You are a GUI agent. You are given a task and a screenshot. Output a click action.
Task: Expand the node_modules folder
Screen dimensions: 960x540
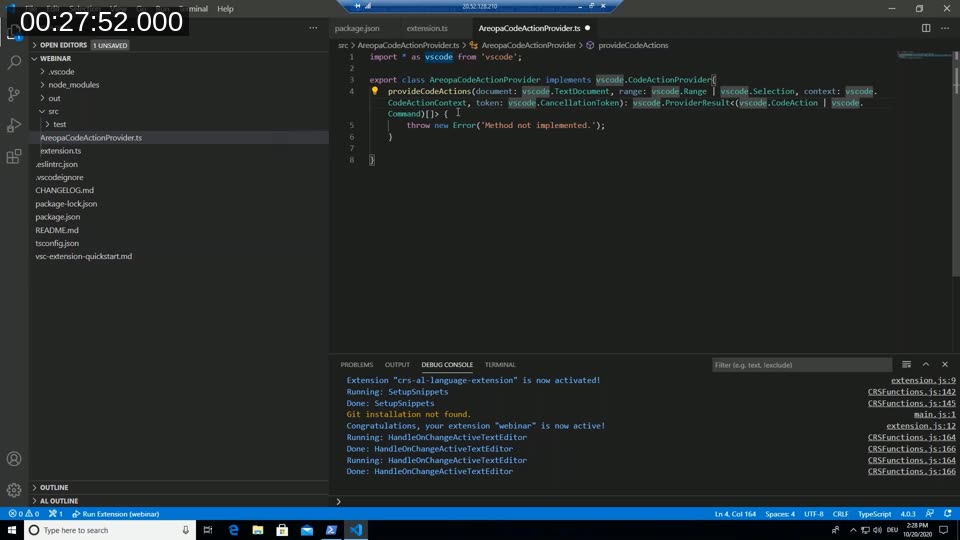[x=73, y=85]
